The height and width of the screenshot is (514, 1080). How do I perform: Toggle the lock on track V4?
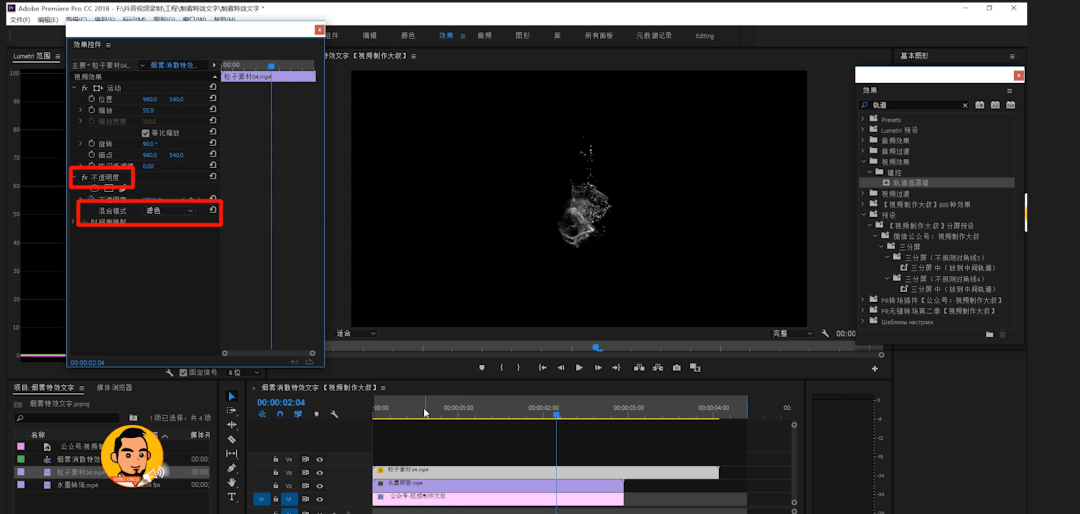276,459
